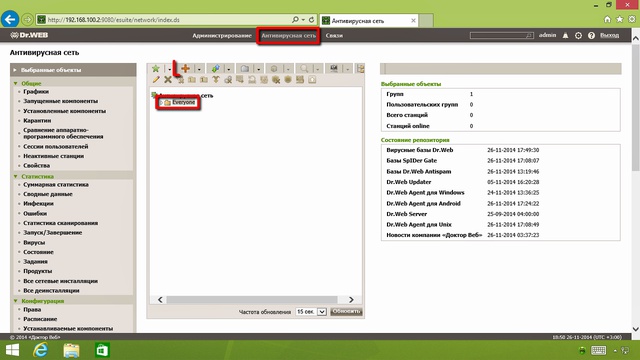The height and width of the screenshot is (360, 640).
Task: Open Суммарная статистика sidebar link
Action: 56,184
